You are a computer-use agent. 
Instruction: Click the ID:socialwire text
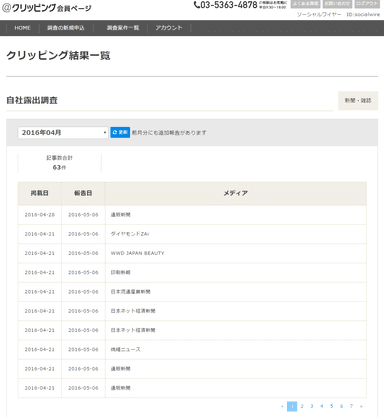click(363, 15)
